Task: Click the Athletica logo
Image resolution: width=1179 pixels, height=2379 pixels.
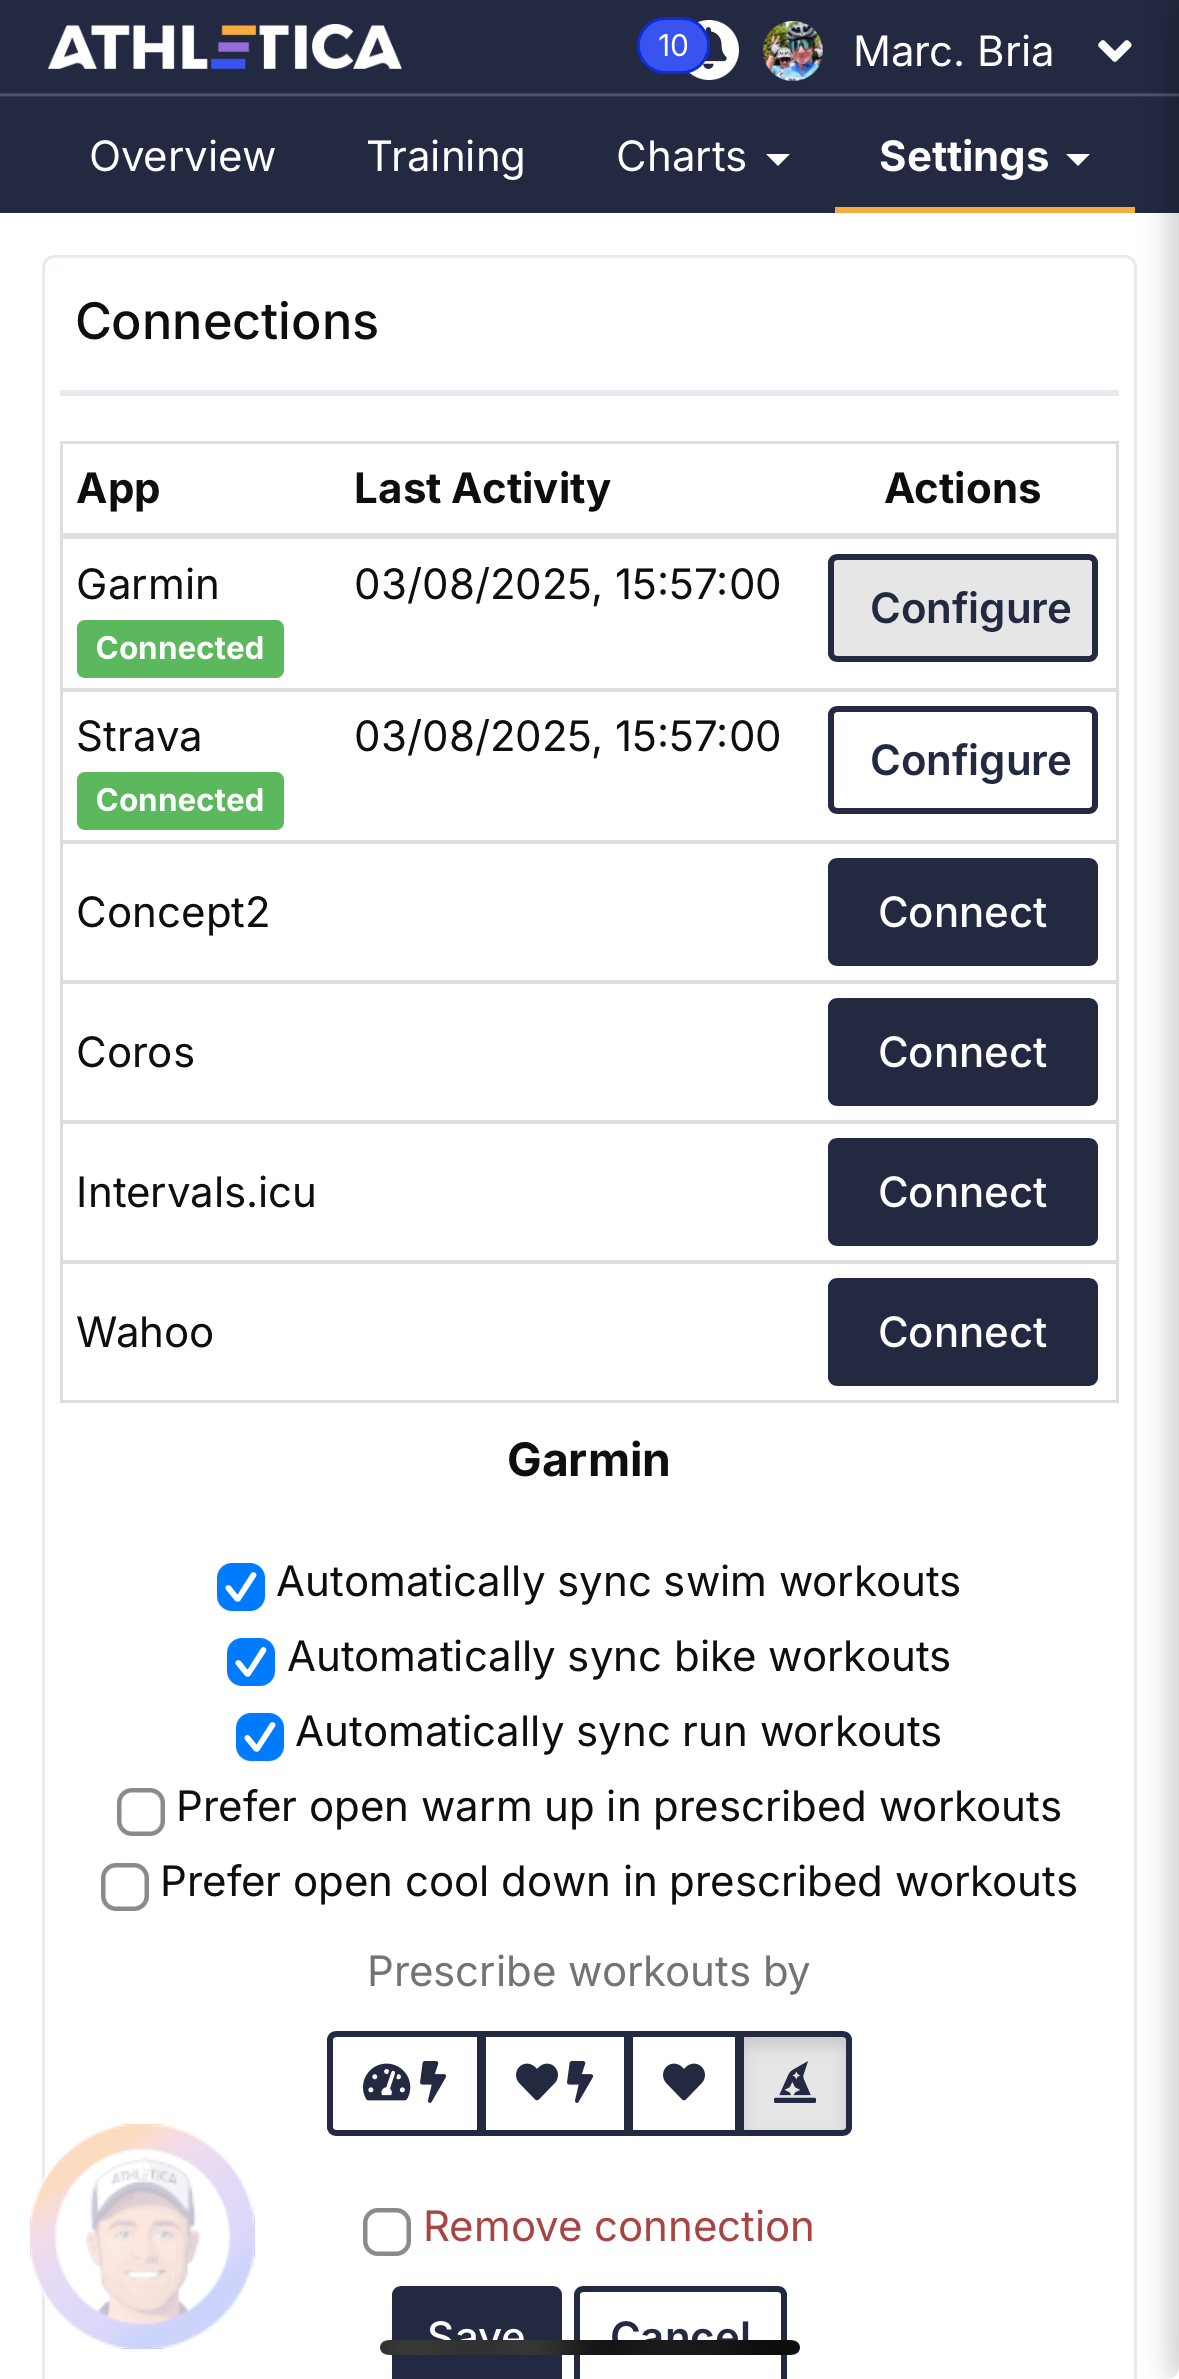Action: pyautogui.click(x=225, y=48)
